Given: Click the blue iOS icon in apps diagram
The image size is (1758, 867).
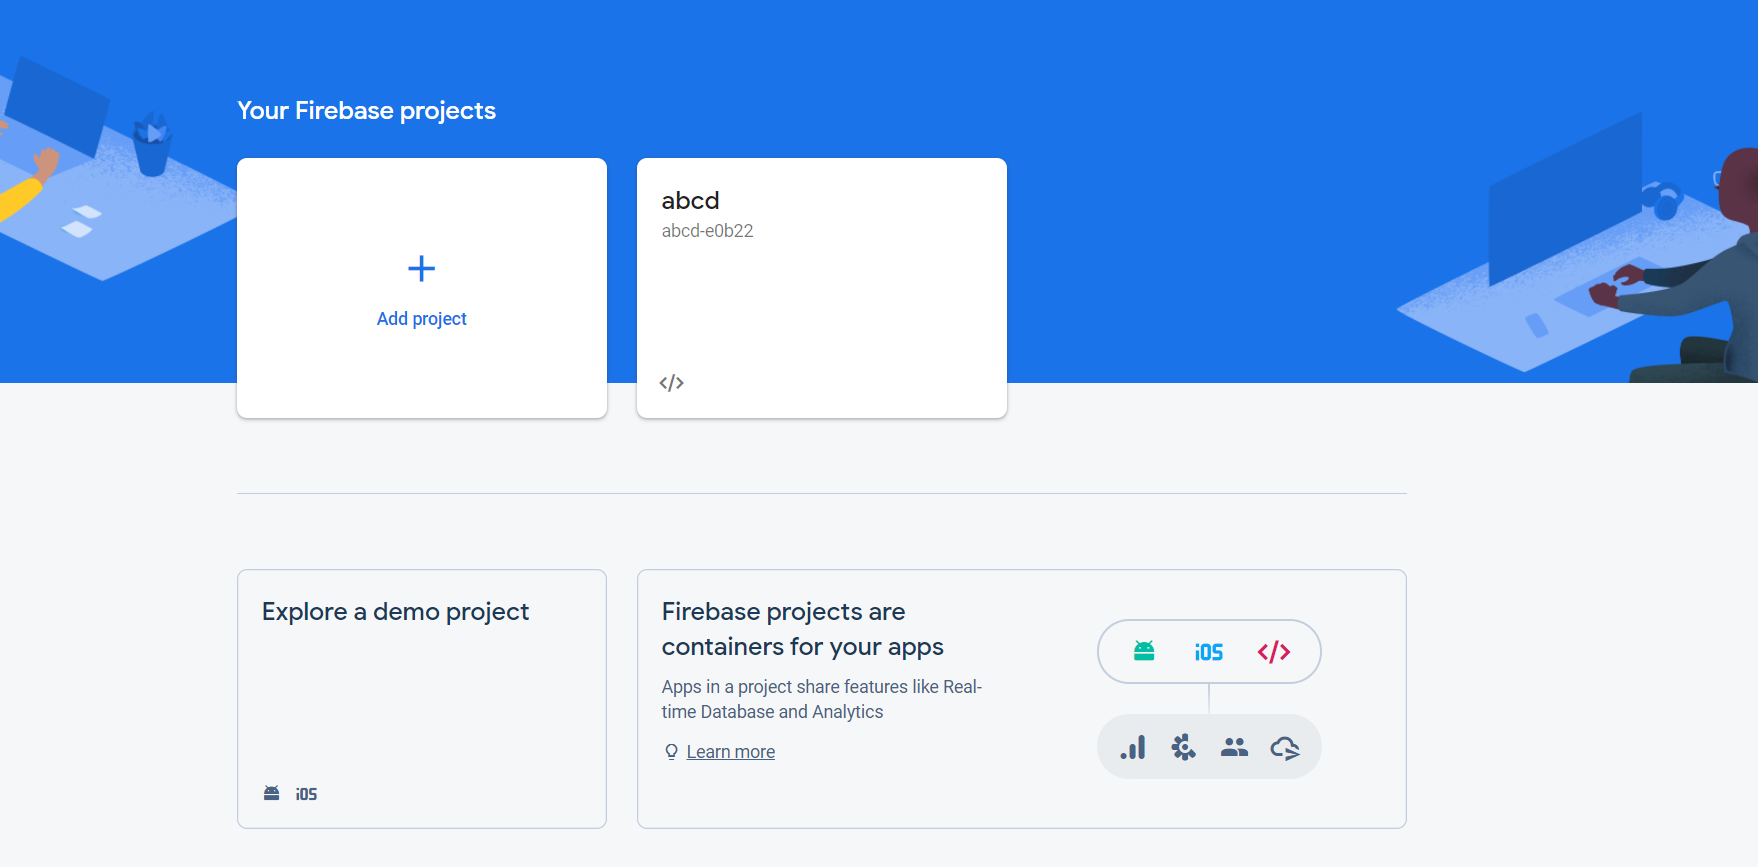Looking at the screenshot, I should 1208,652.
